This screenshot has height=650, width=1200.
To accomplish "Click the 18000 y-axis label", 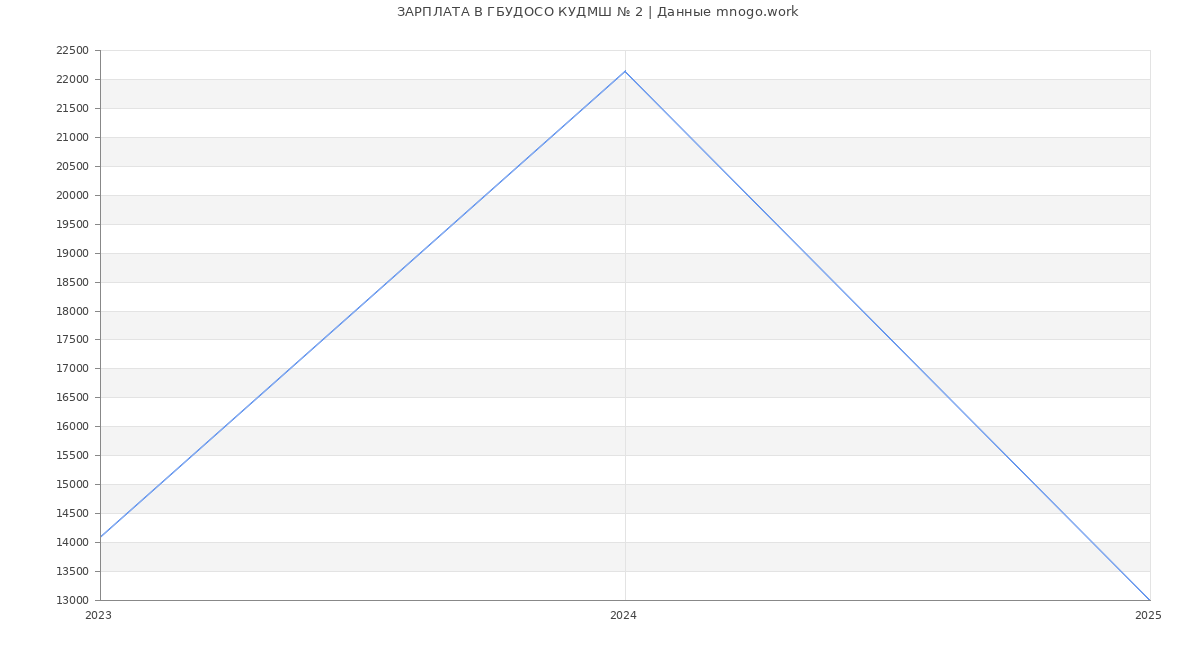I will tap(72, 312).
